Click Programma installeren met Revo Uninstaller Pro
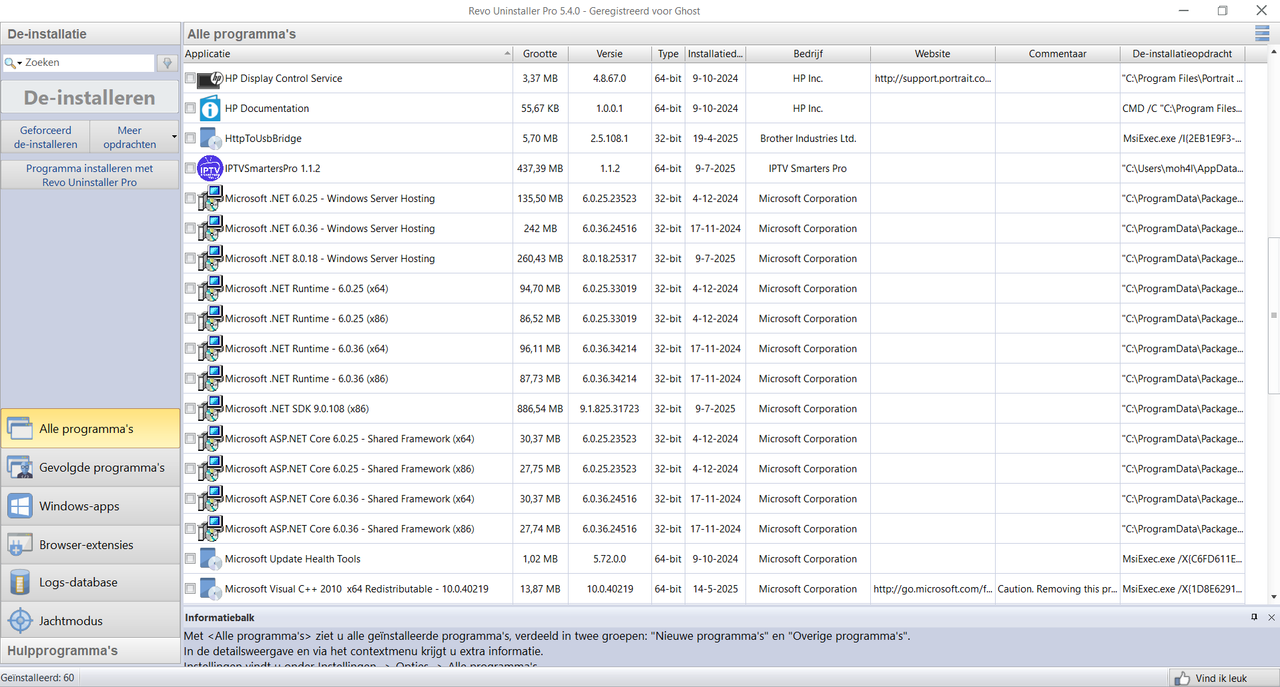 [90, 175]
